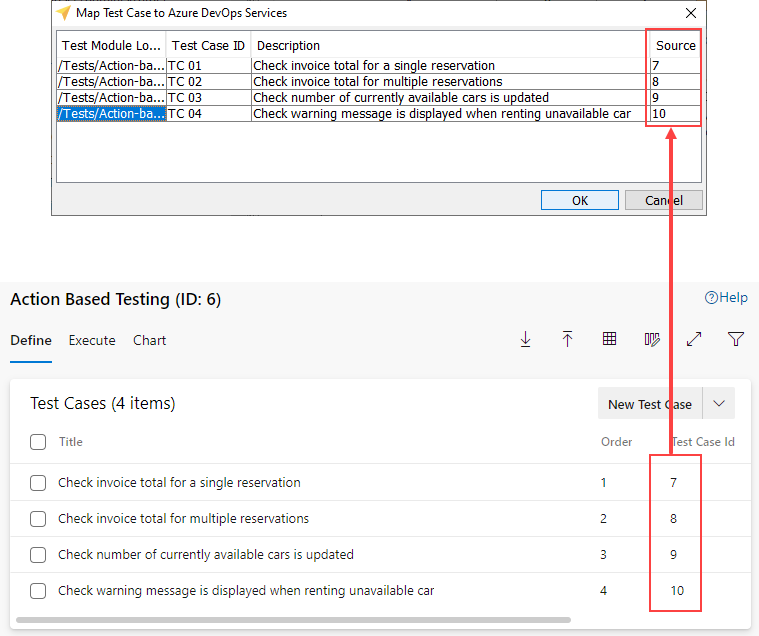Click Test Case Id 7 in the list
Image resolution: width=759 pixels, height=636 pixels.
(673, 483)
